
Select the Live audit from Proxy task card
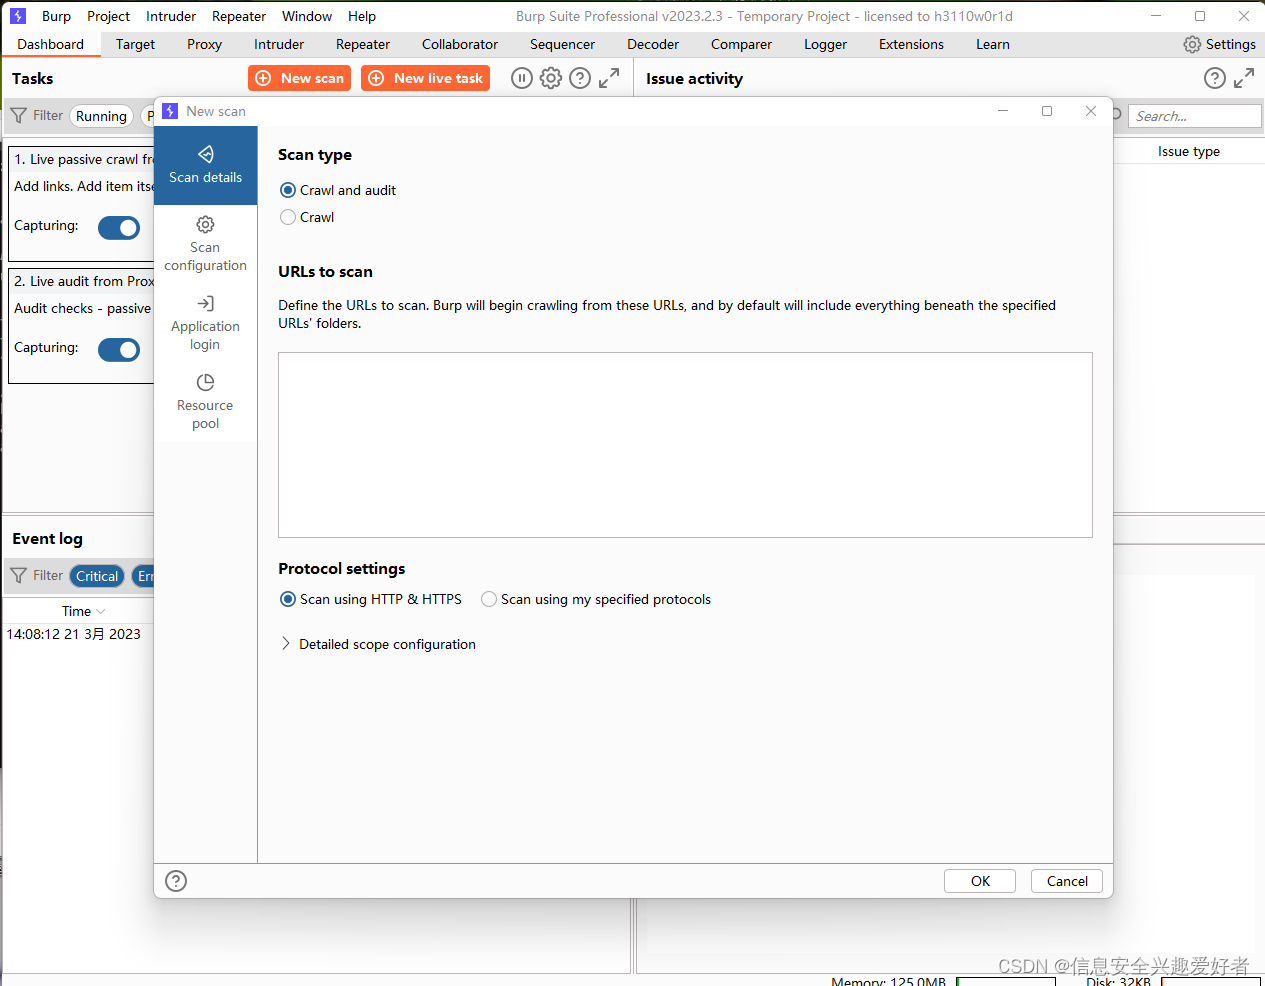tap(82, 326)
